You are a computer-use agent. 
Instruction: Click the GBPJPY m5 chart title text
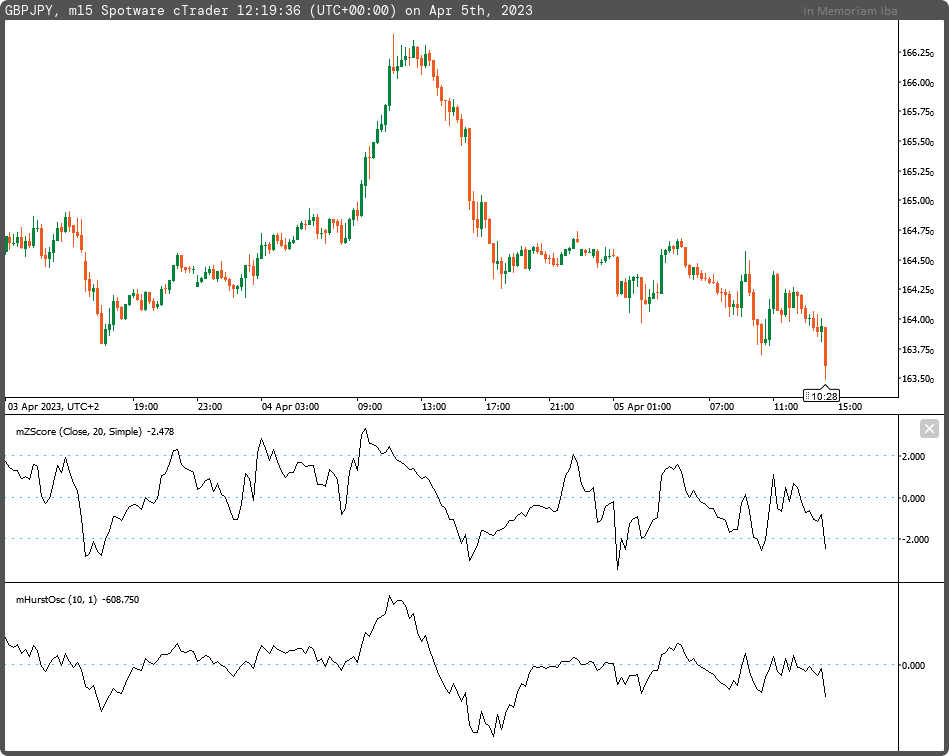(268, 10)
